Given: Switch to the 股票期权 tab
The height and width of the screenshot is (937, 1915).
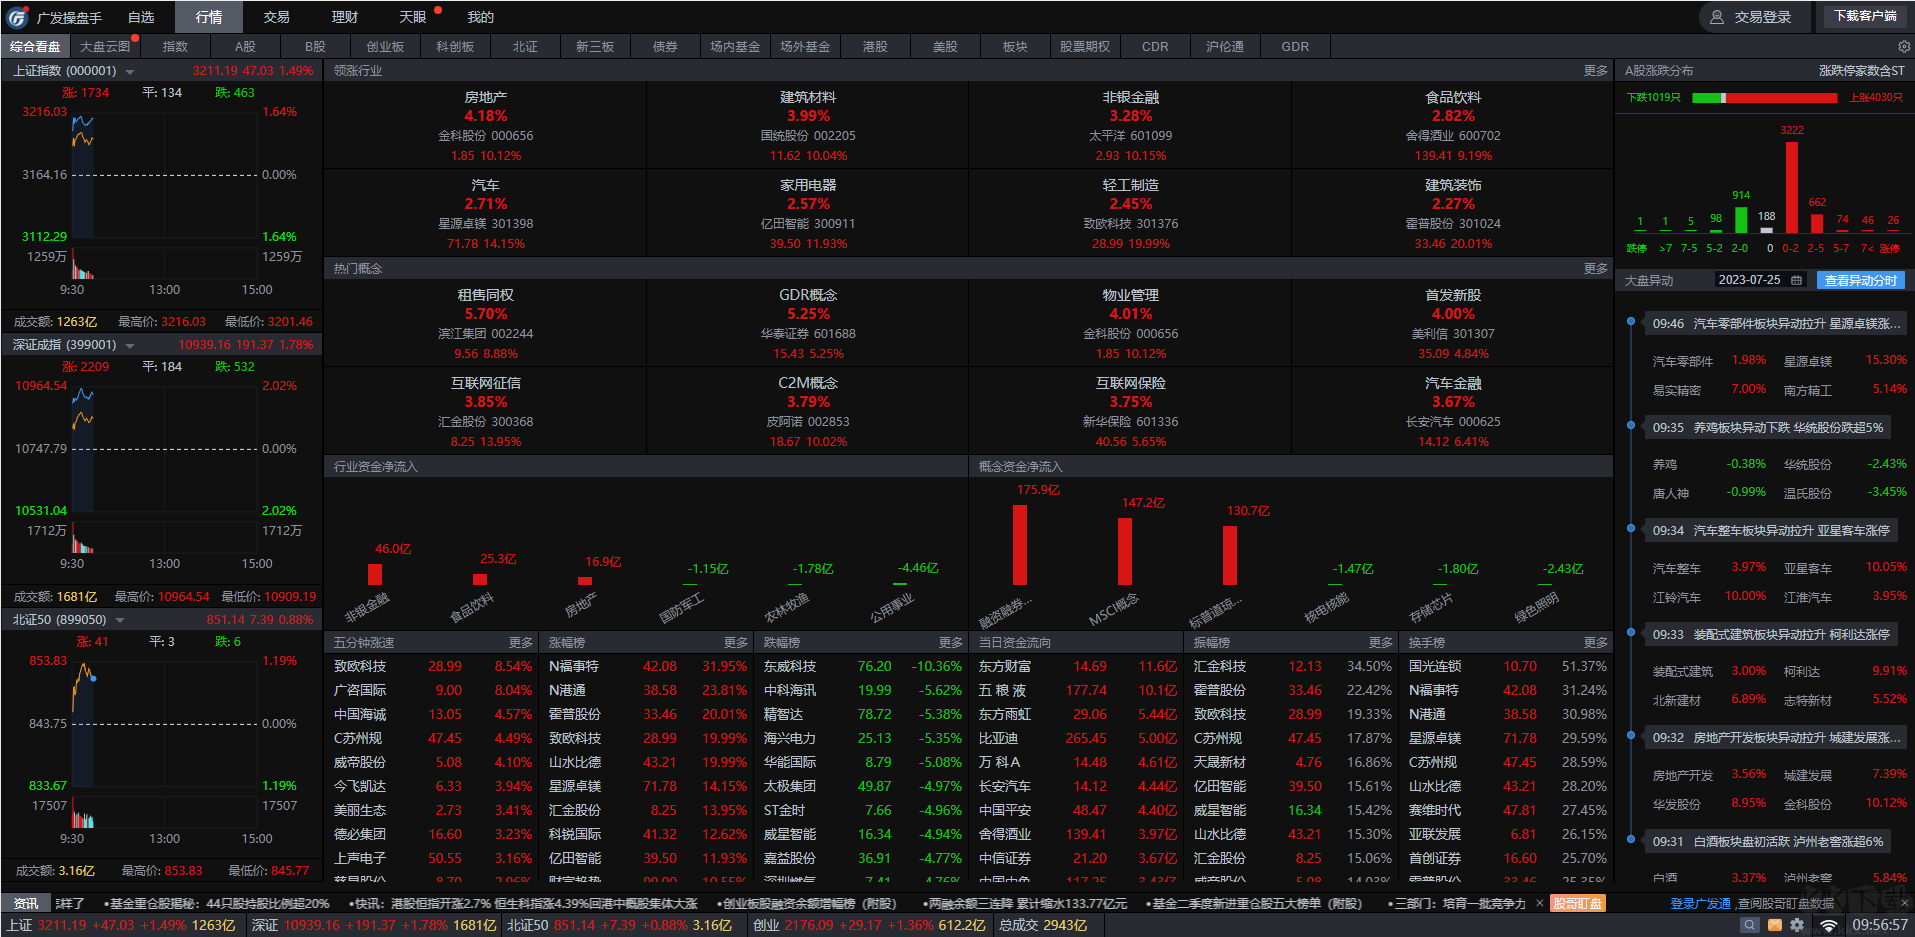Looking at the screenshot, I should click(1085, 47).
